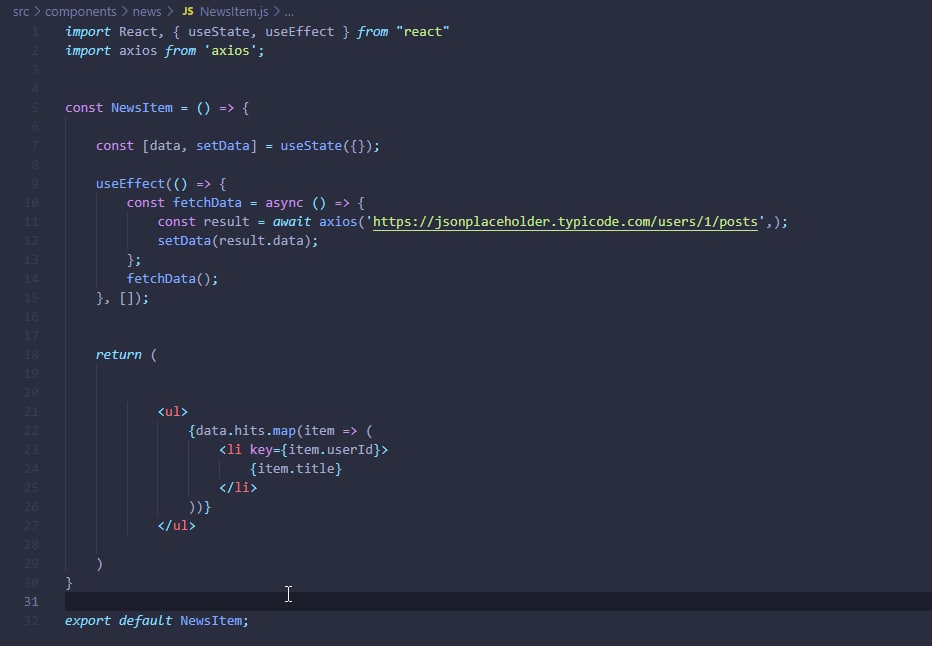
Task: Click the '{item.title}' expression
Action: tap(296, 469)
